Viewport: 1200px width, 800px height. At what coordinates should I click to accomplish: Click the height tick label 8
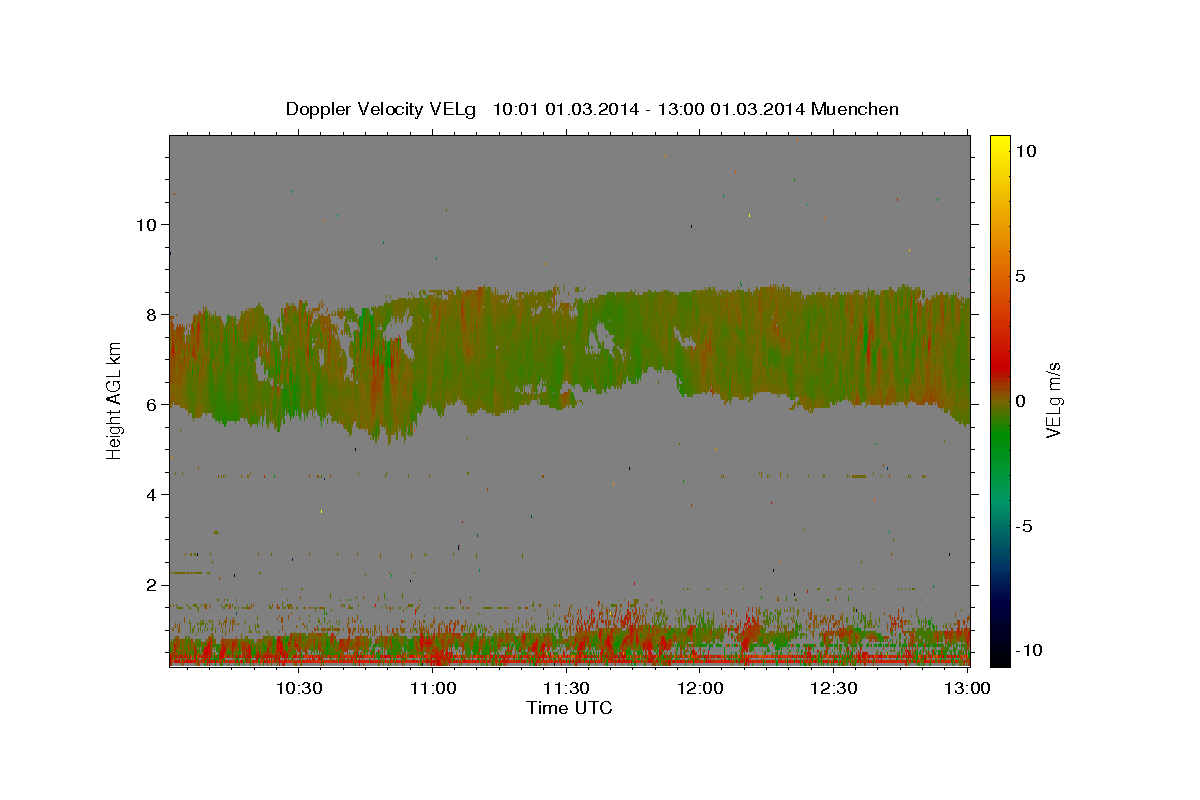[x=151, y=314]
